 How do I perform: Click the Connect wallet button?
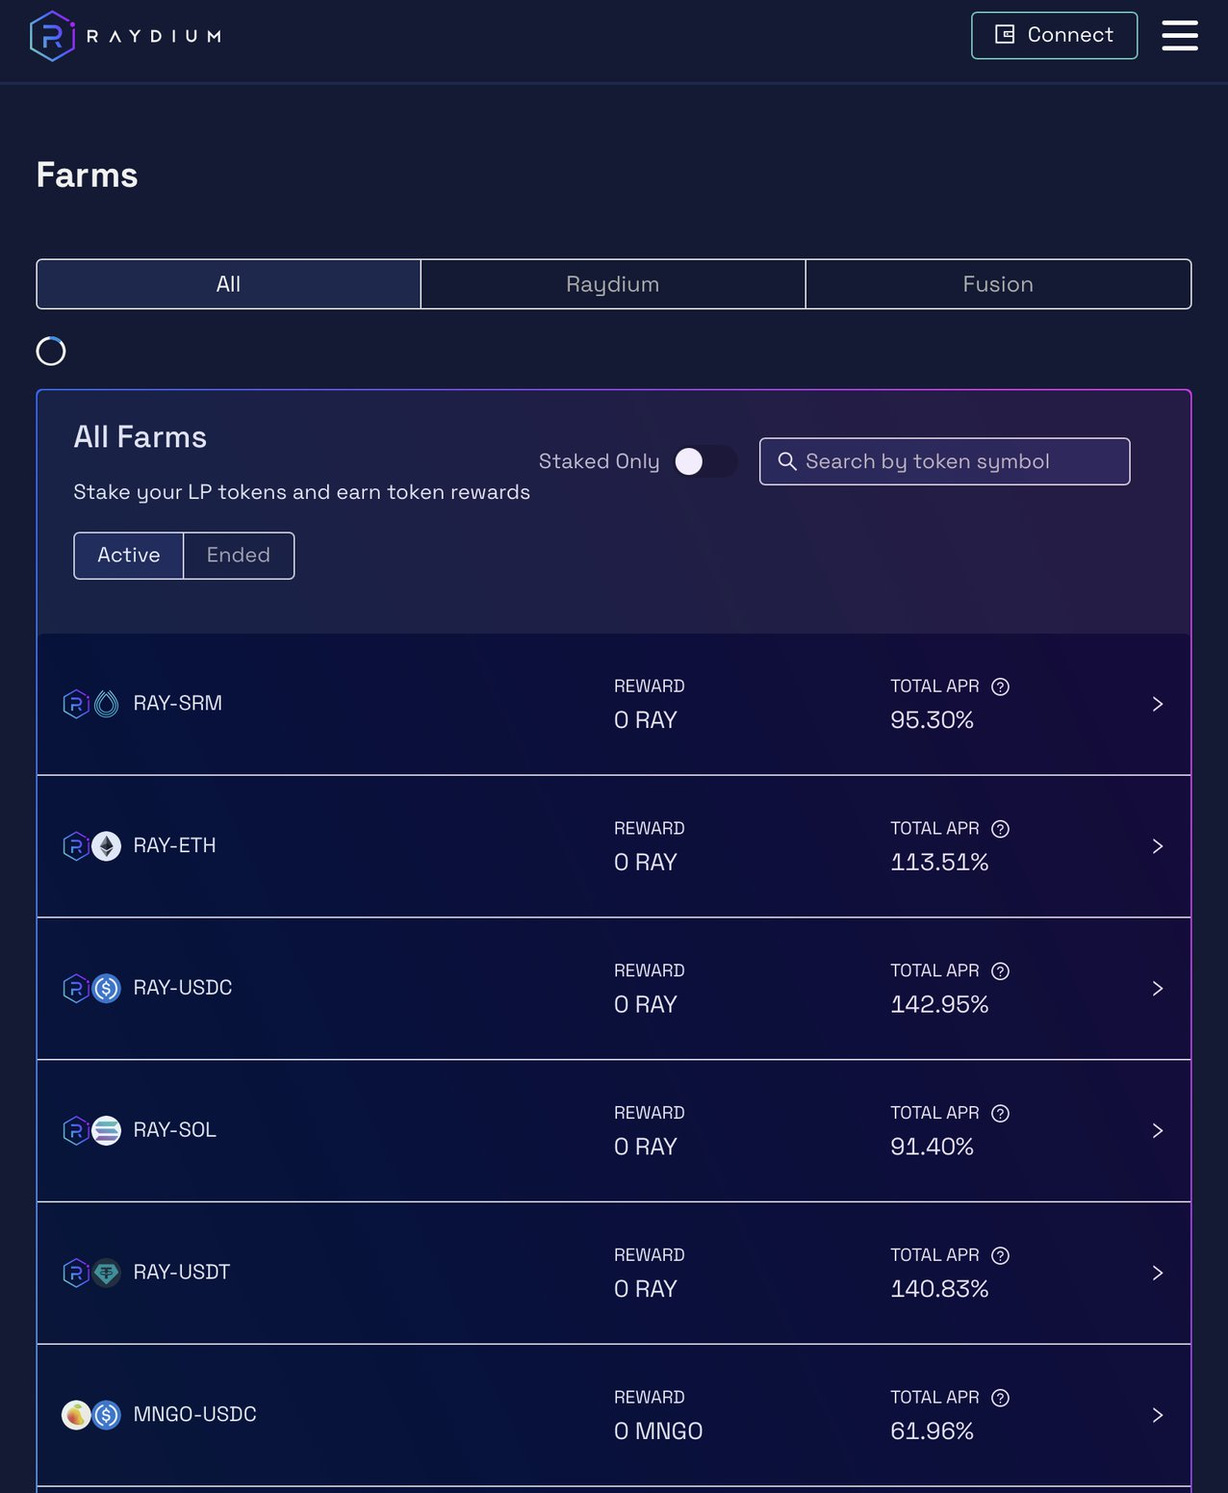pyautogui.click(x=1054, y=35)
